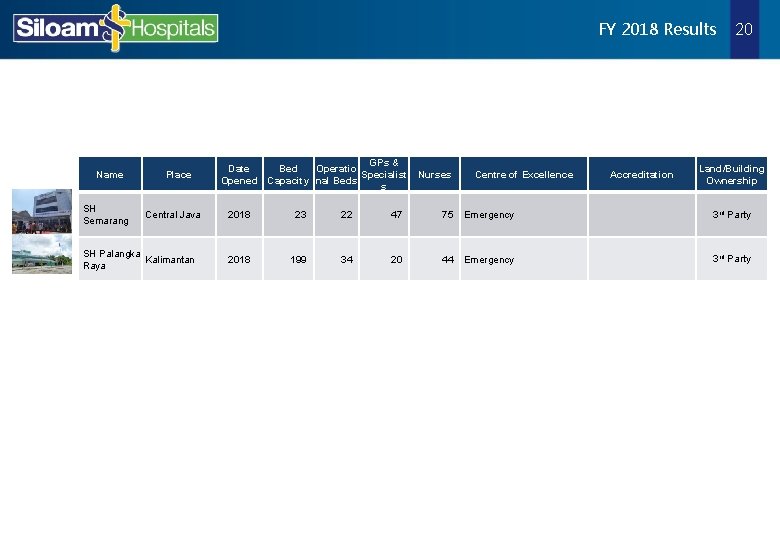Select the 'Accreditation' column header
Viewport: 780px width, 540px height.
click(642, 174)
